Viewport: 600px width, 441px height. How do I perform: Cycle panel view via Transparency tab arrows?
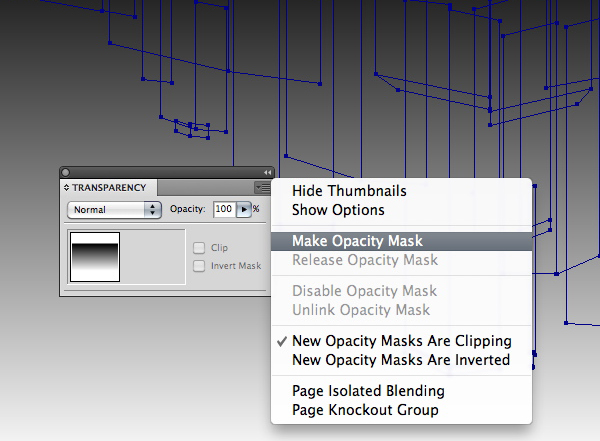point(67,188)
